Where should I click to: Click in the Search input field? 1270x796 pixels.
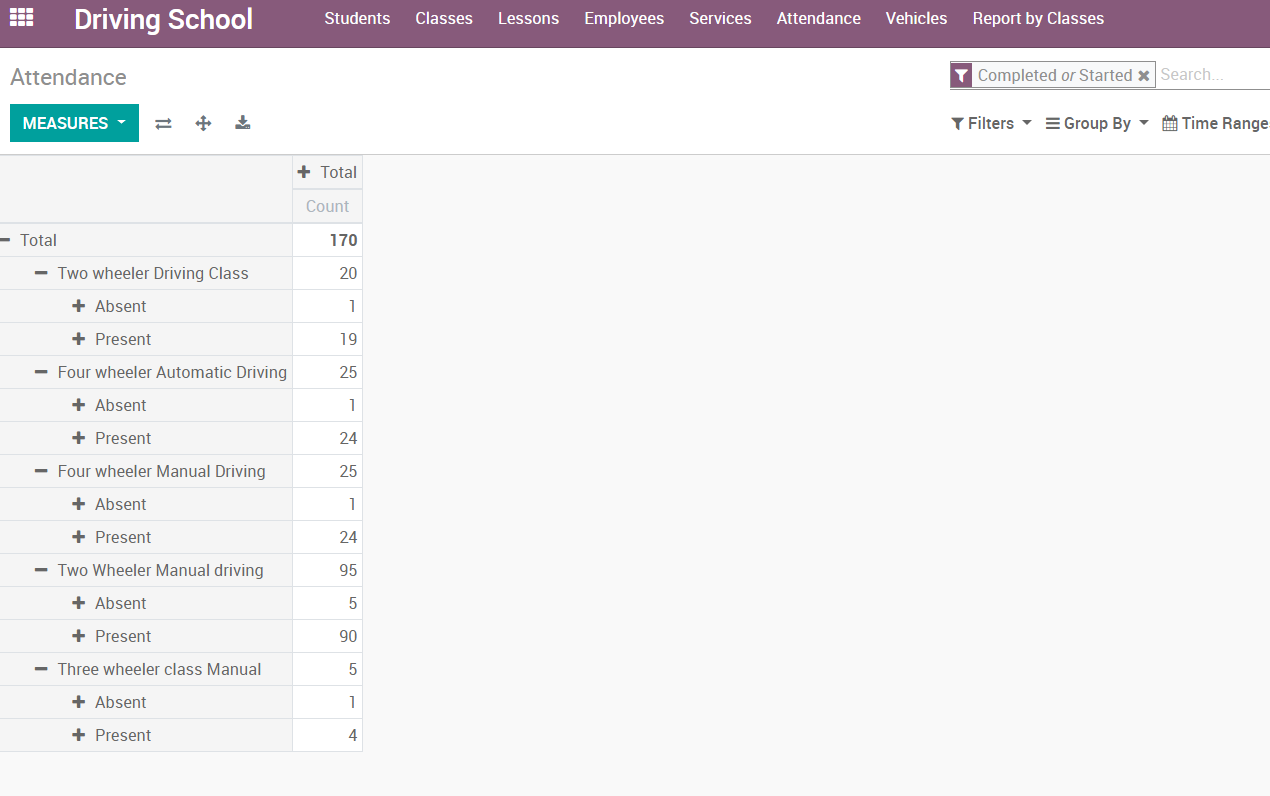[x=1212, y=75]
